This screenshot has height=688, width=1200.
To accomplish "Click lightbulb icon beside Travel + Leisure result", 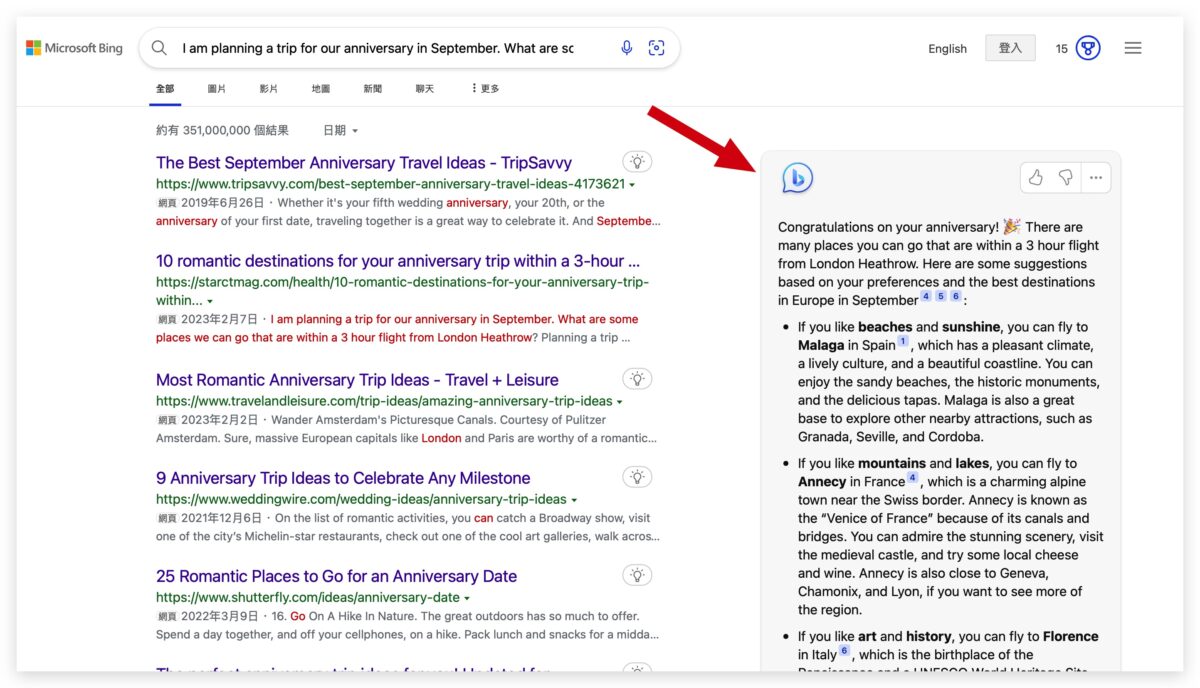I will [637, 379].
